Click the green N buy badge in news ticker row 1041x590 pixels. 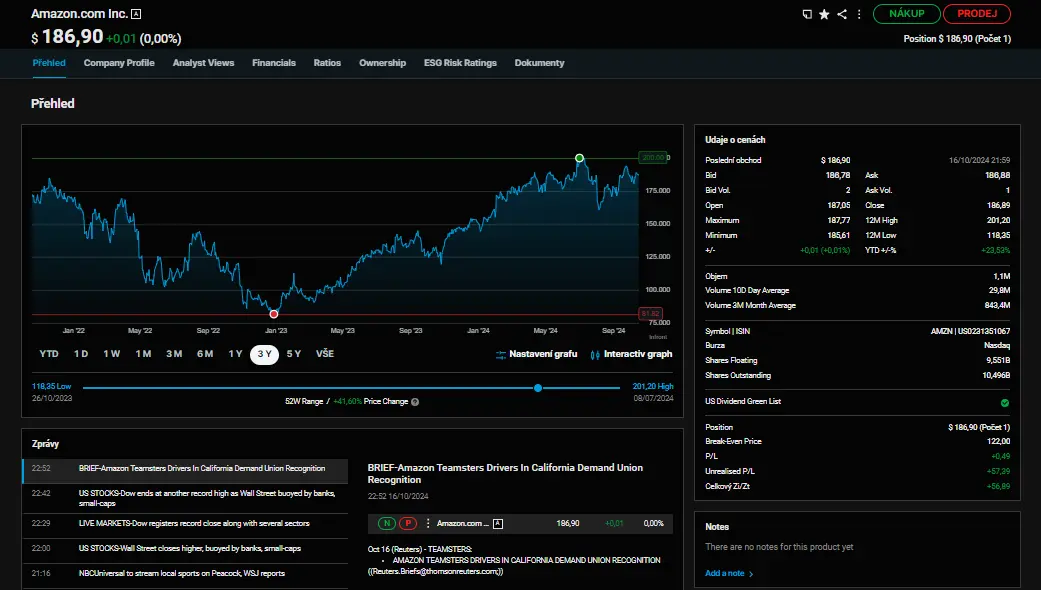tap(386, 523)
